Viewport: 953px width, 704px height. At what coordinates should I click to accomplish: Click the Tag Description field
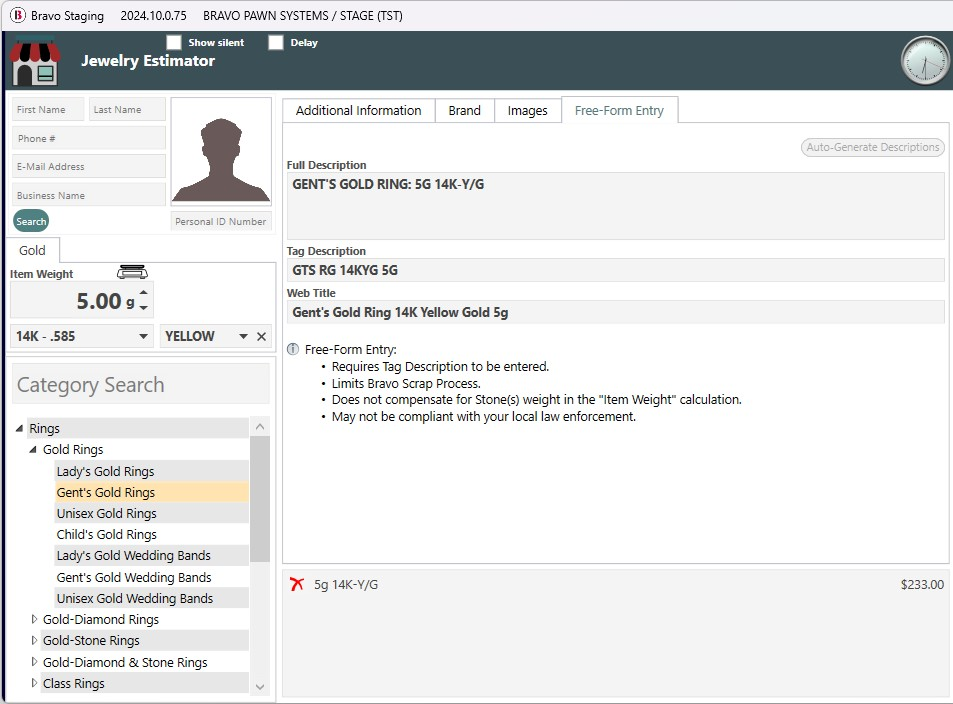616,270
